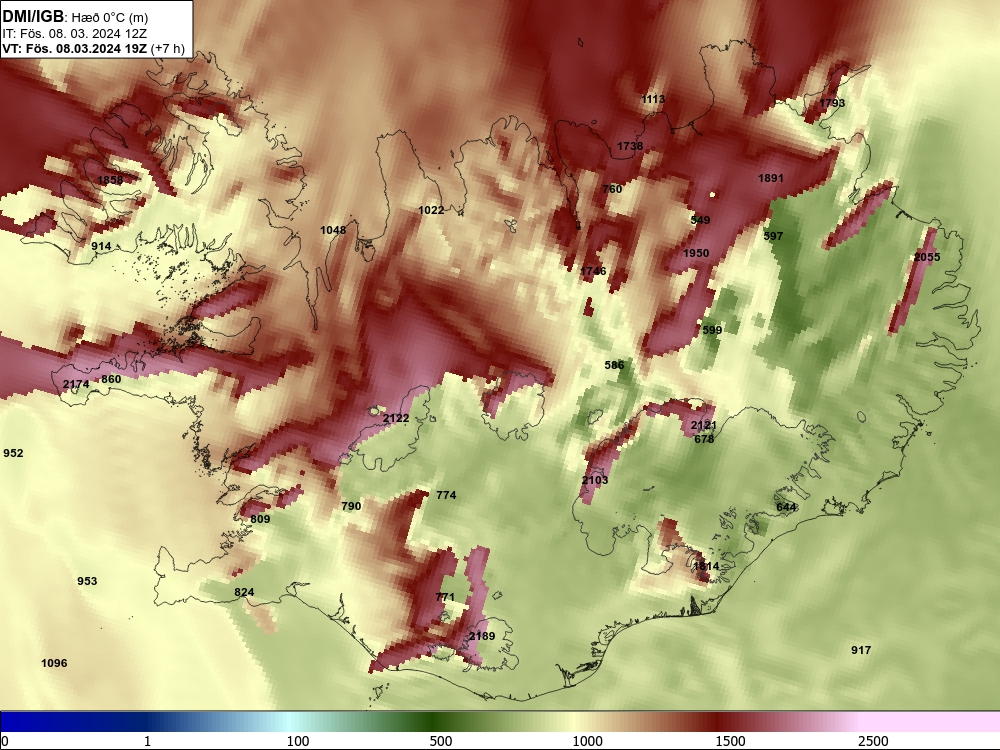1000x750 pixels.
Task: Click the 1500 tick on color scale
Action: tap(730, 741)
